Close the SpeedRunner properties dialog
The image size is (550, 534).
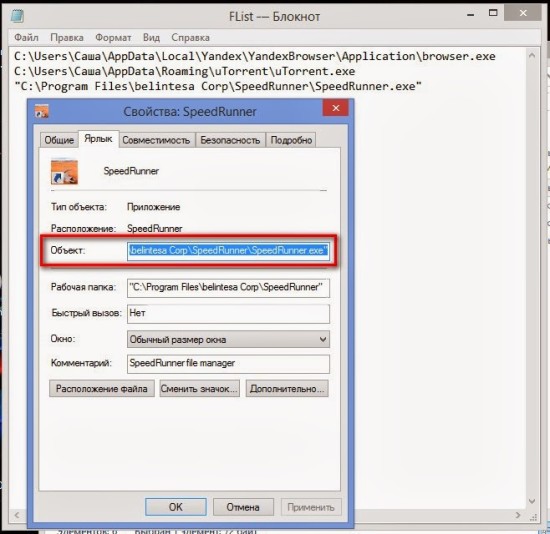click(335, 108)
